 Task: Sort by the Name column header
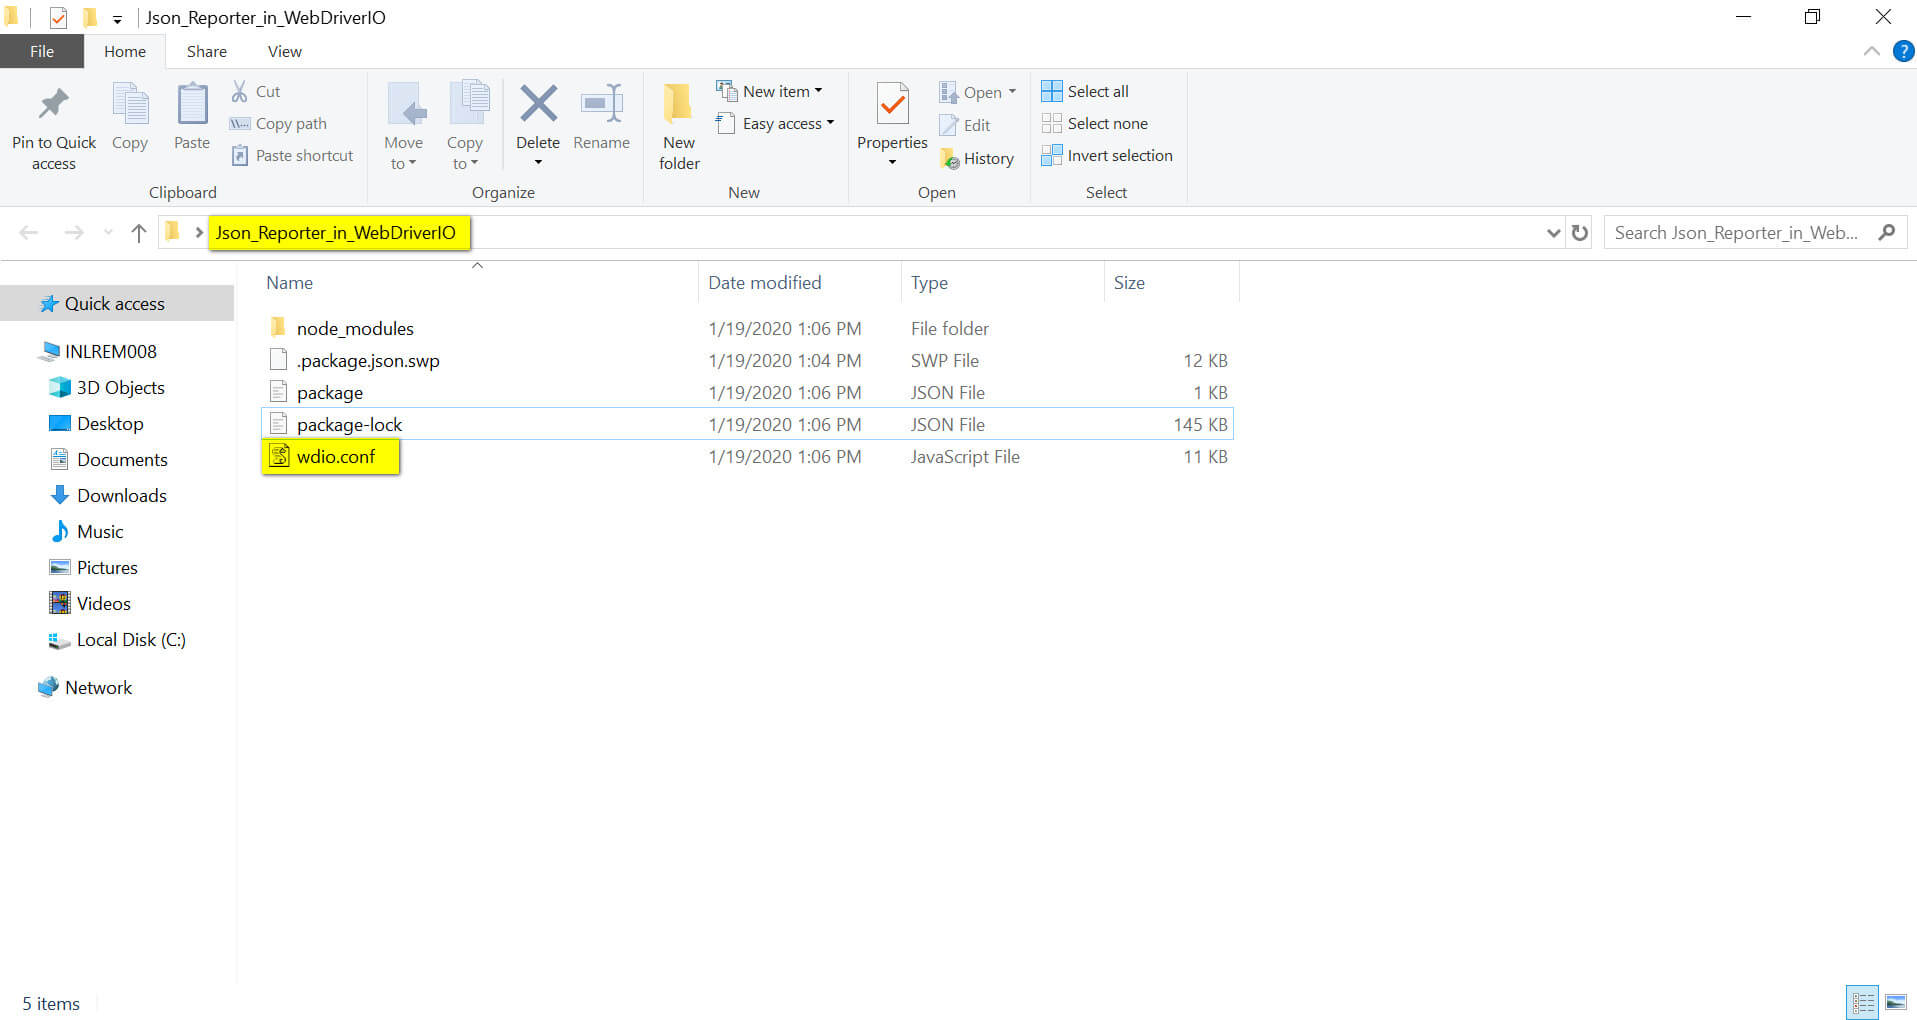pos(478,283)
